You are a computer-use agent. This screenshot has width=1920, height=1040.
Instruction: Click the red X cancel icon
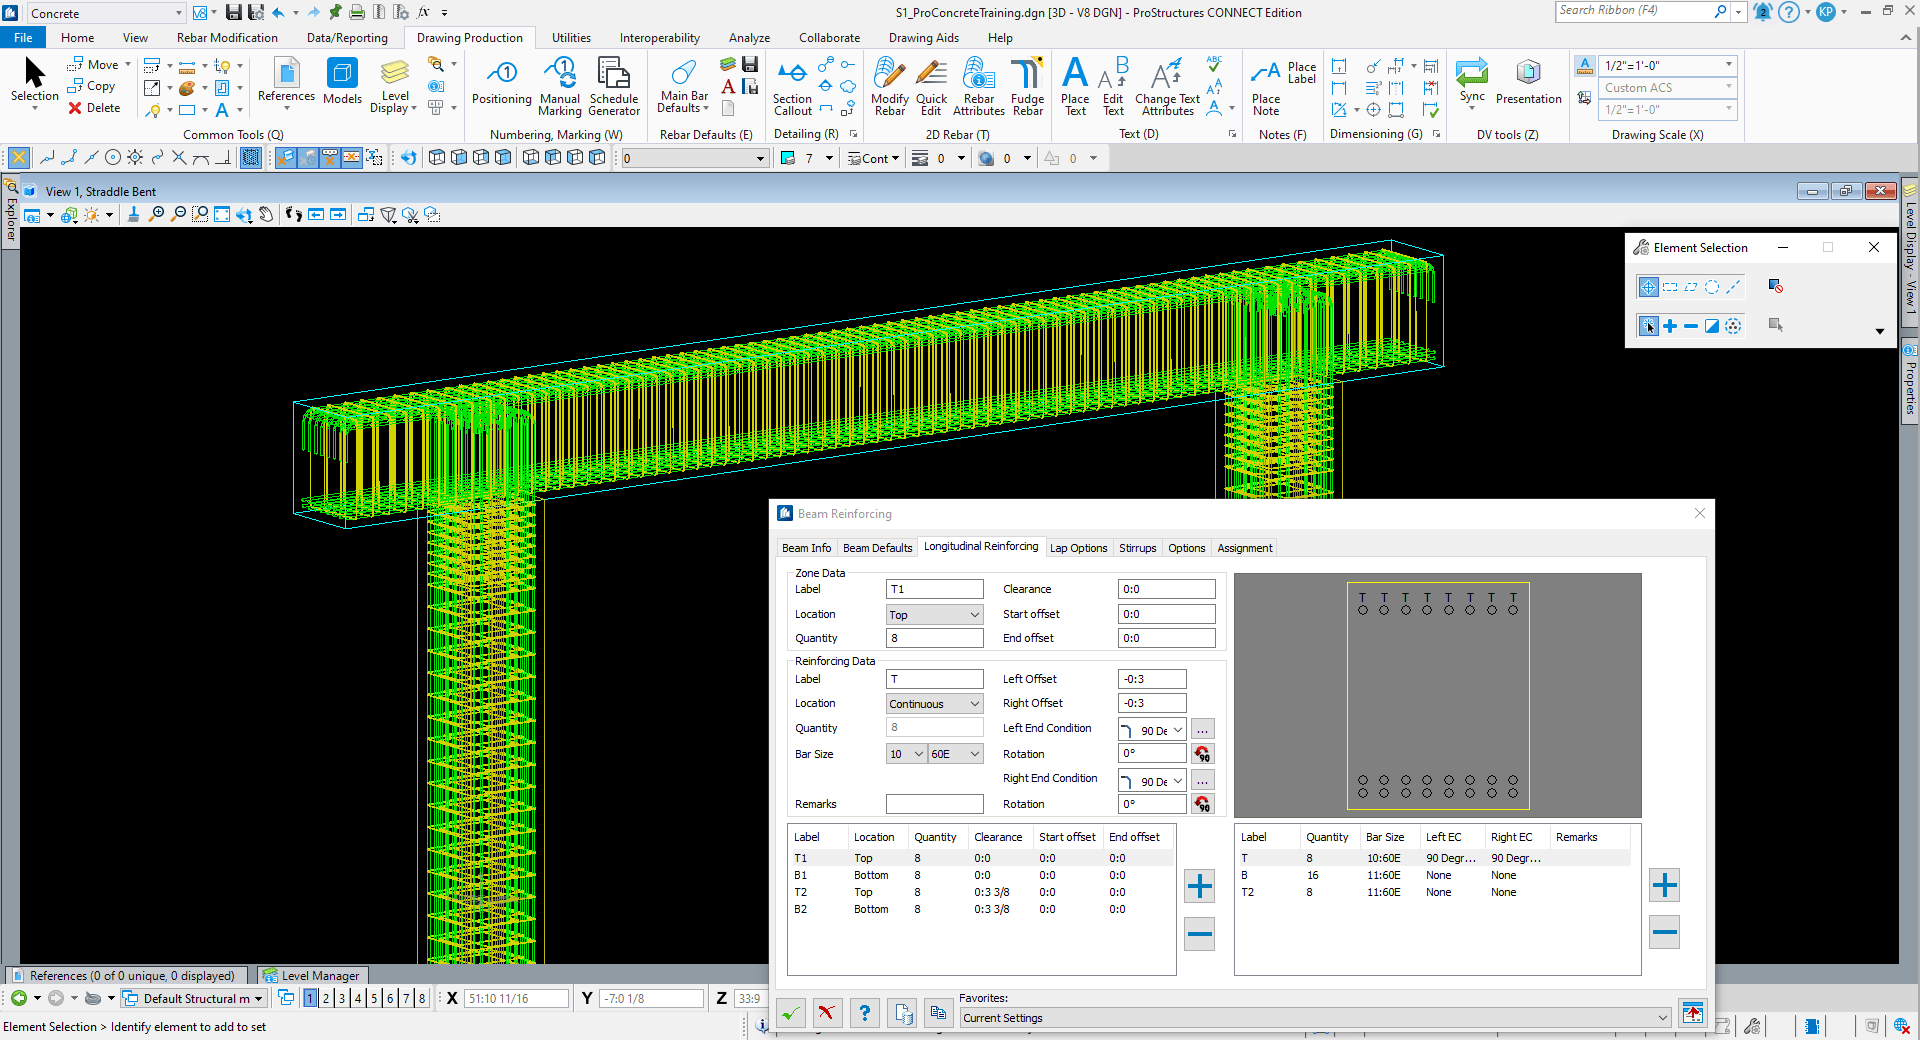click(826, 1013)
